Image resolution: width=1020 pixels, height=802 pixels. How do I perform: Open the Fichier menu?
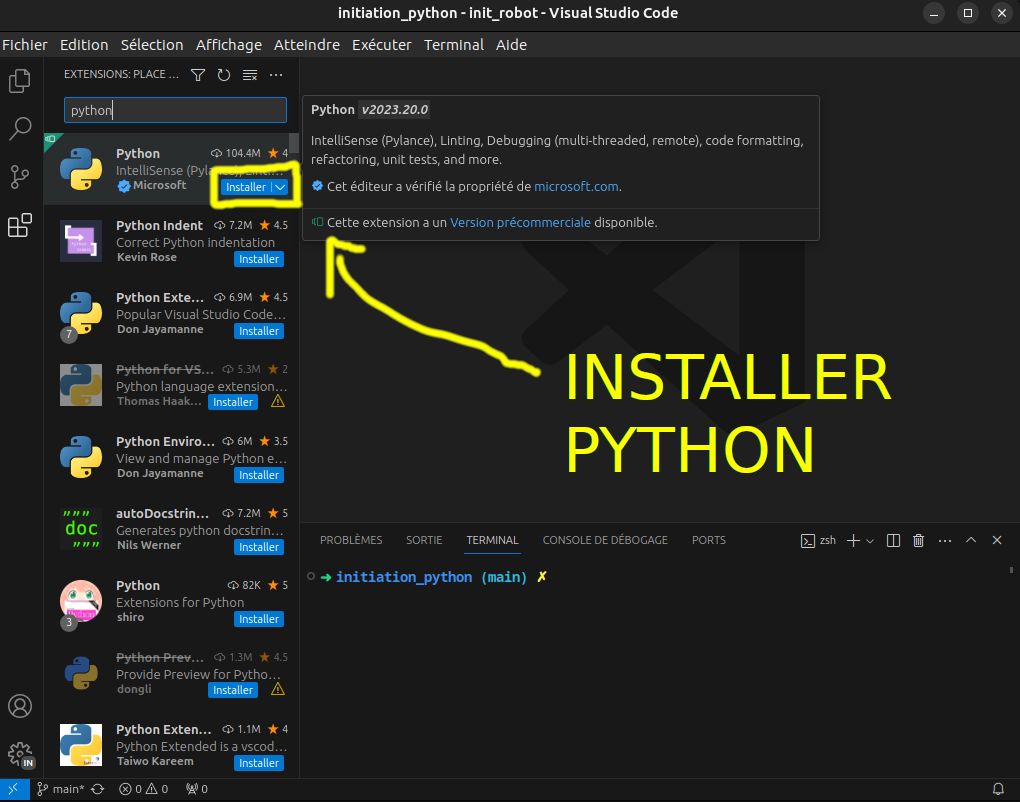[x=25, y=45]
